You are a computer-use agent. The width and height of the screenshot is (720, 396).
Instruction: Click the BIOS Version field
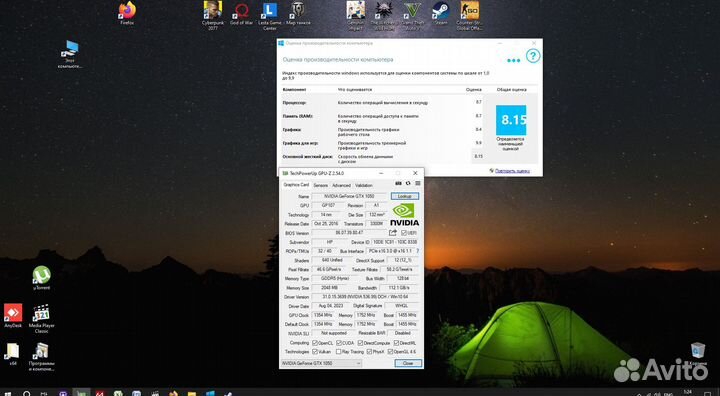[x=349, y=233]
